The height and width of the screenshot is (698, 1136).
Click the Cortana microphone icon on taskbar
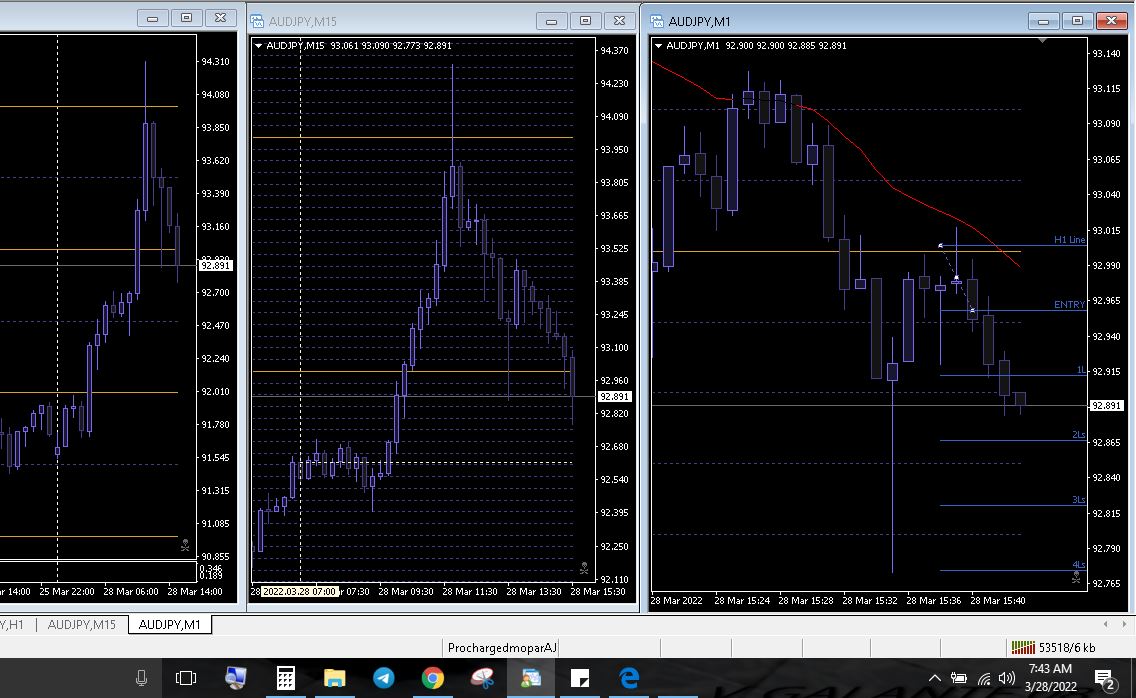[141, 678]
